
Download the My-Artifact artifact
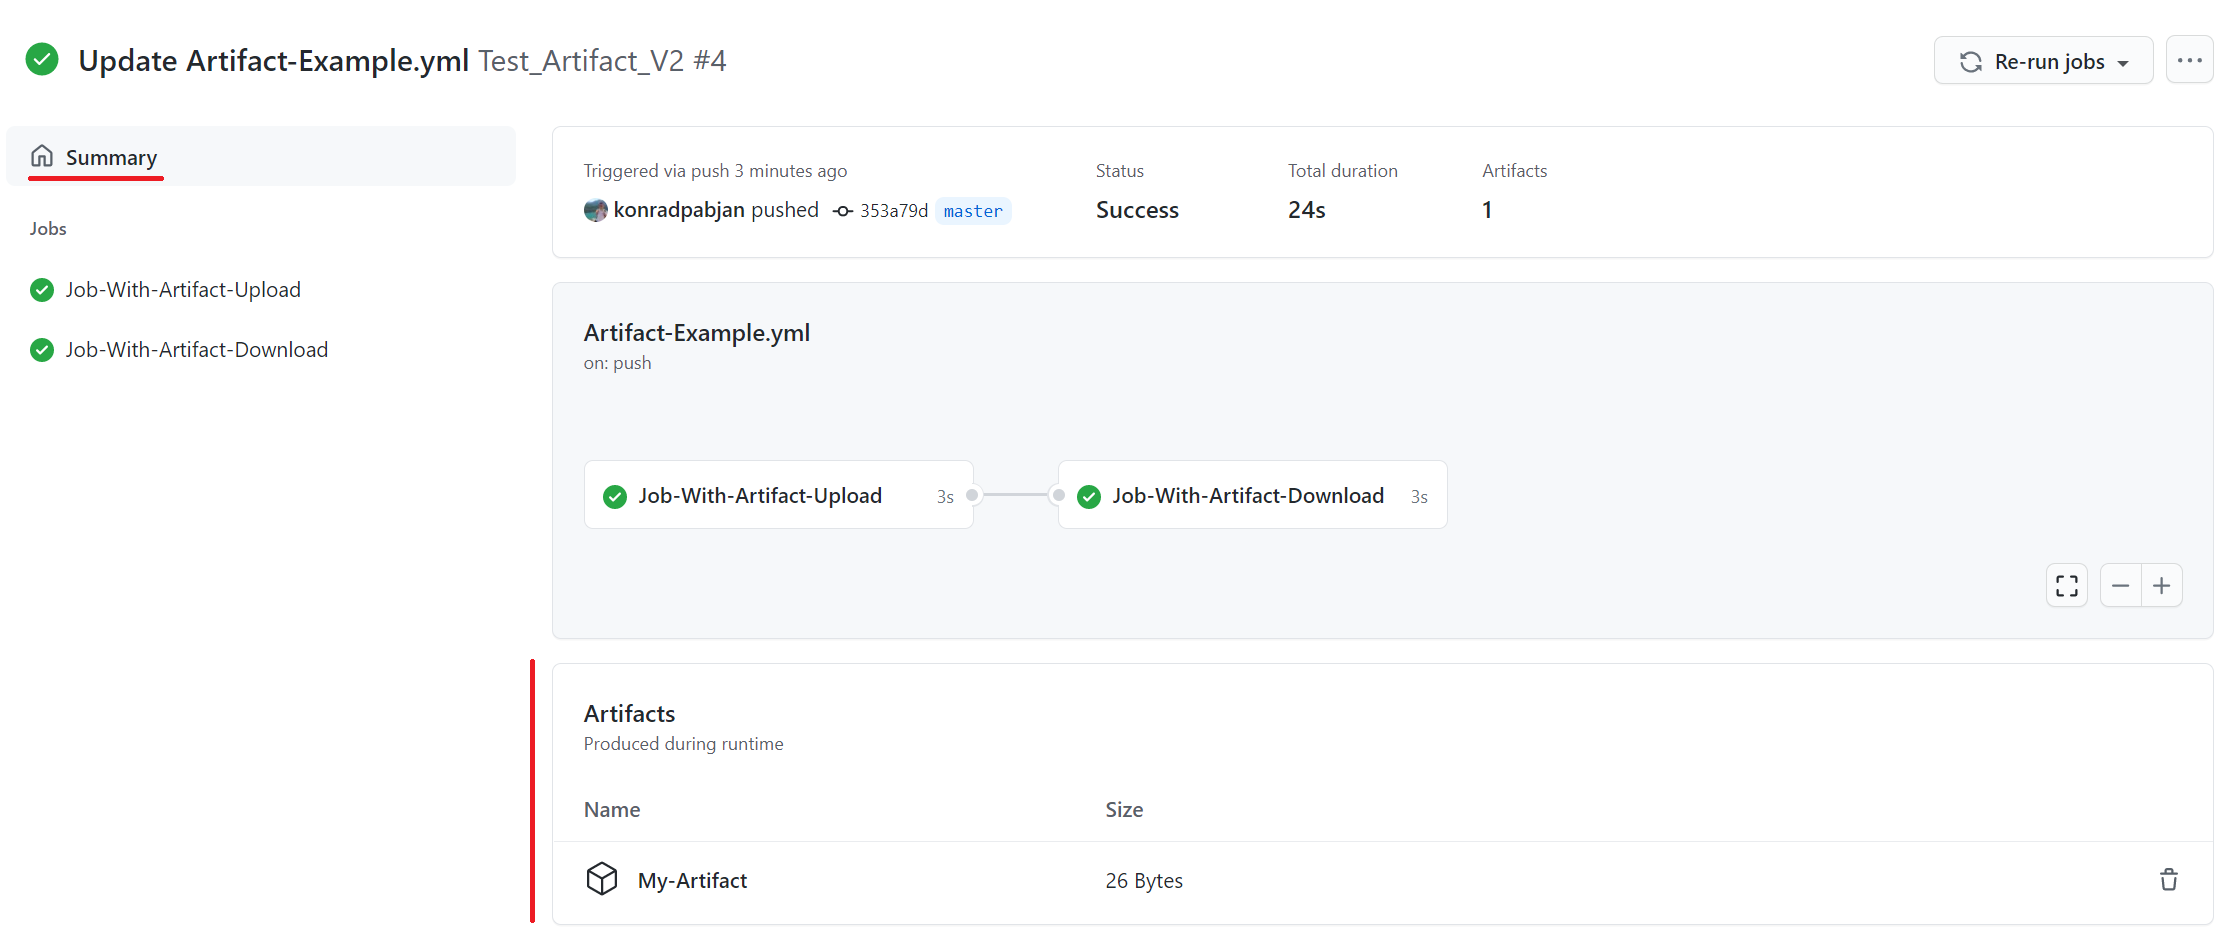(692, 881)
